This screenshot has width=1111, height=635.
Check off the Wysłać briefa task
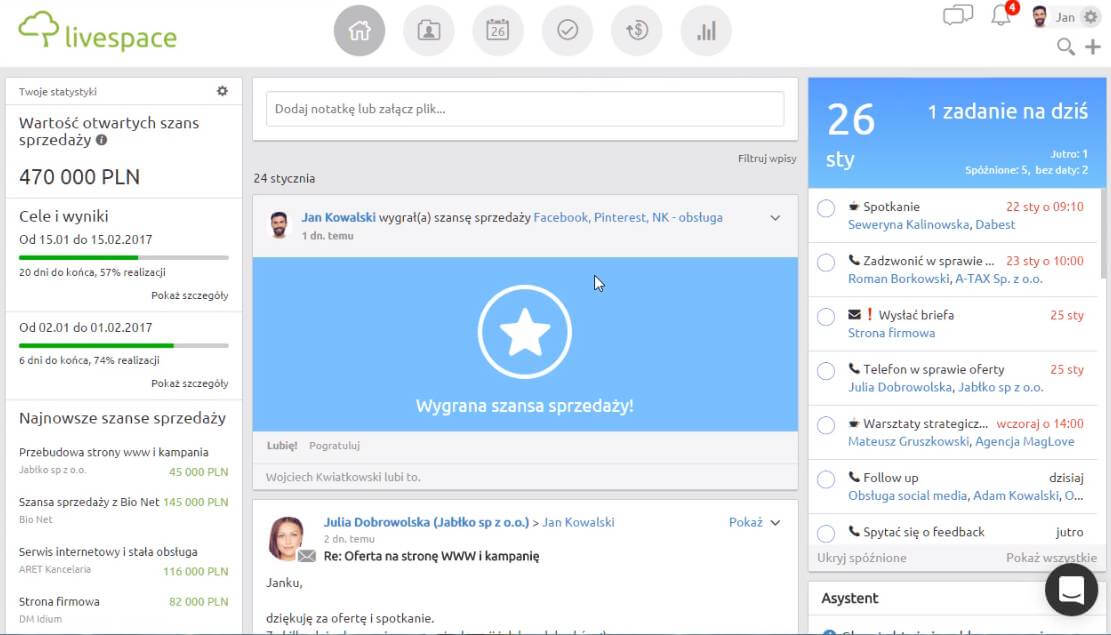826,317
